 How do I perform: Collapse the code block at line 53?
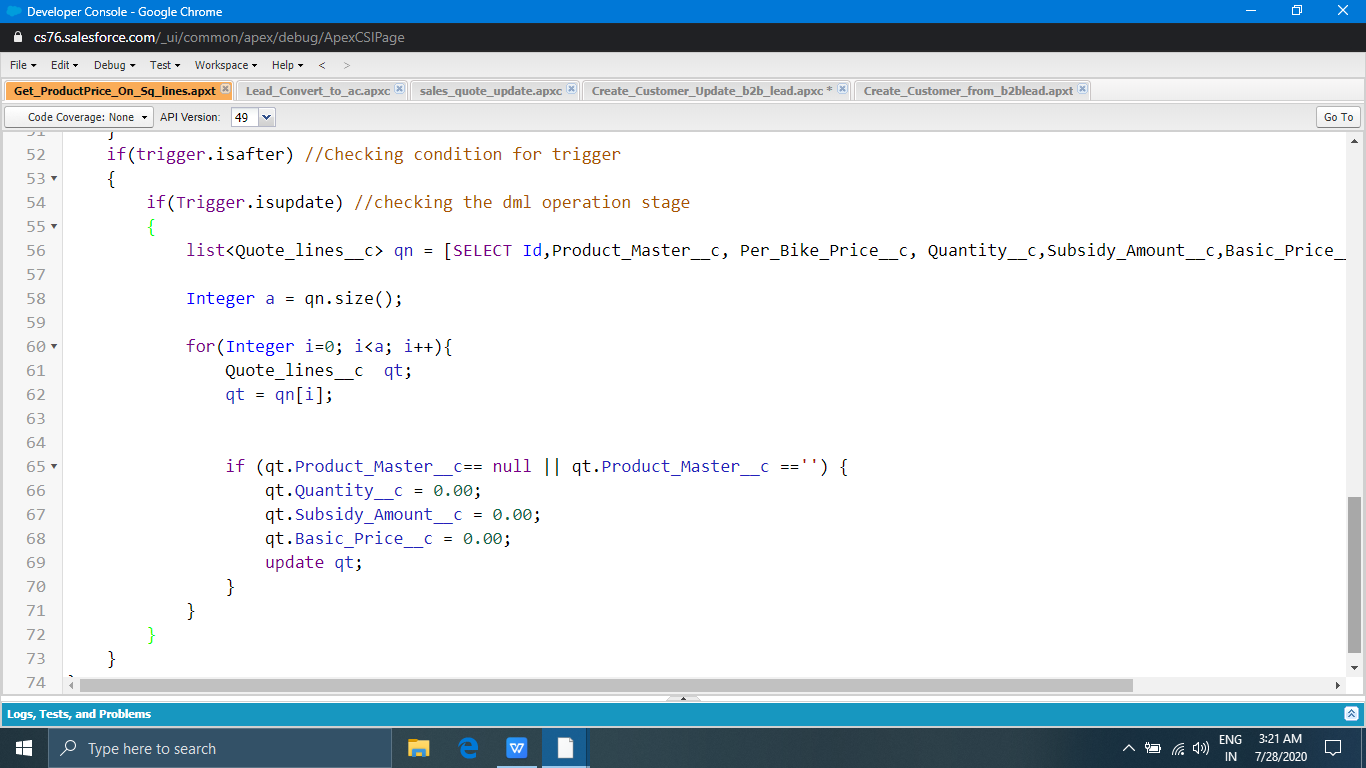tap(53, 179)
